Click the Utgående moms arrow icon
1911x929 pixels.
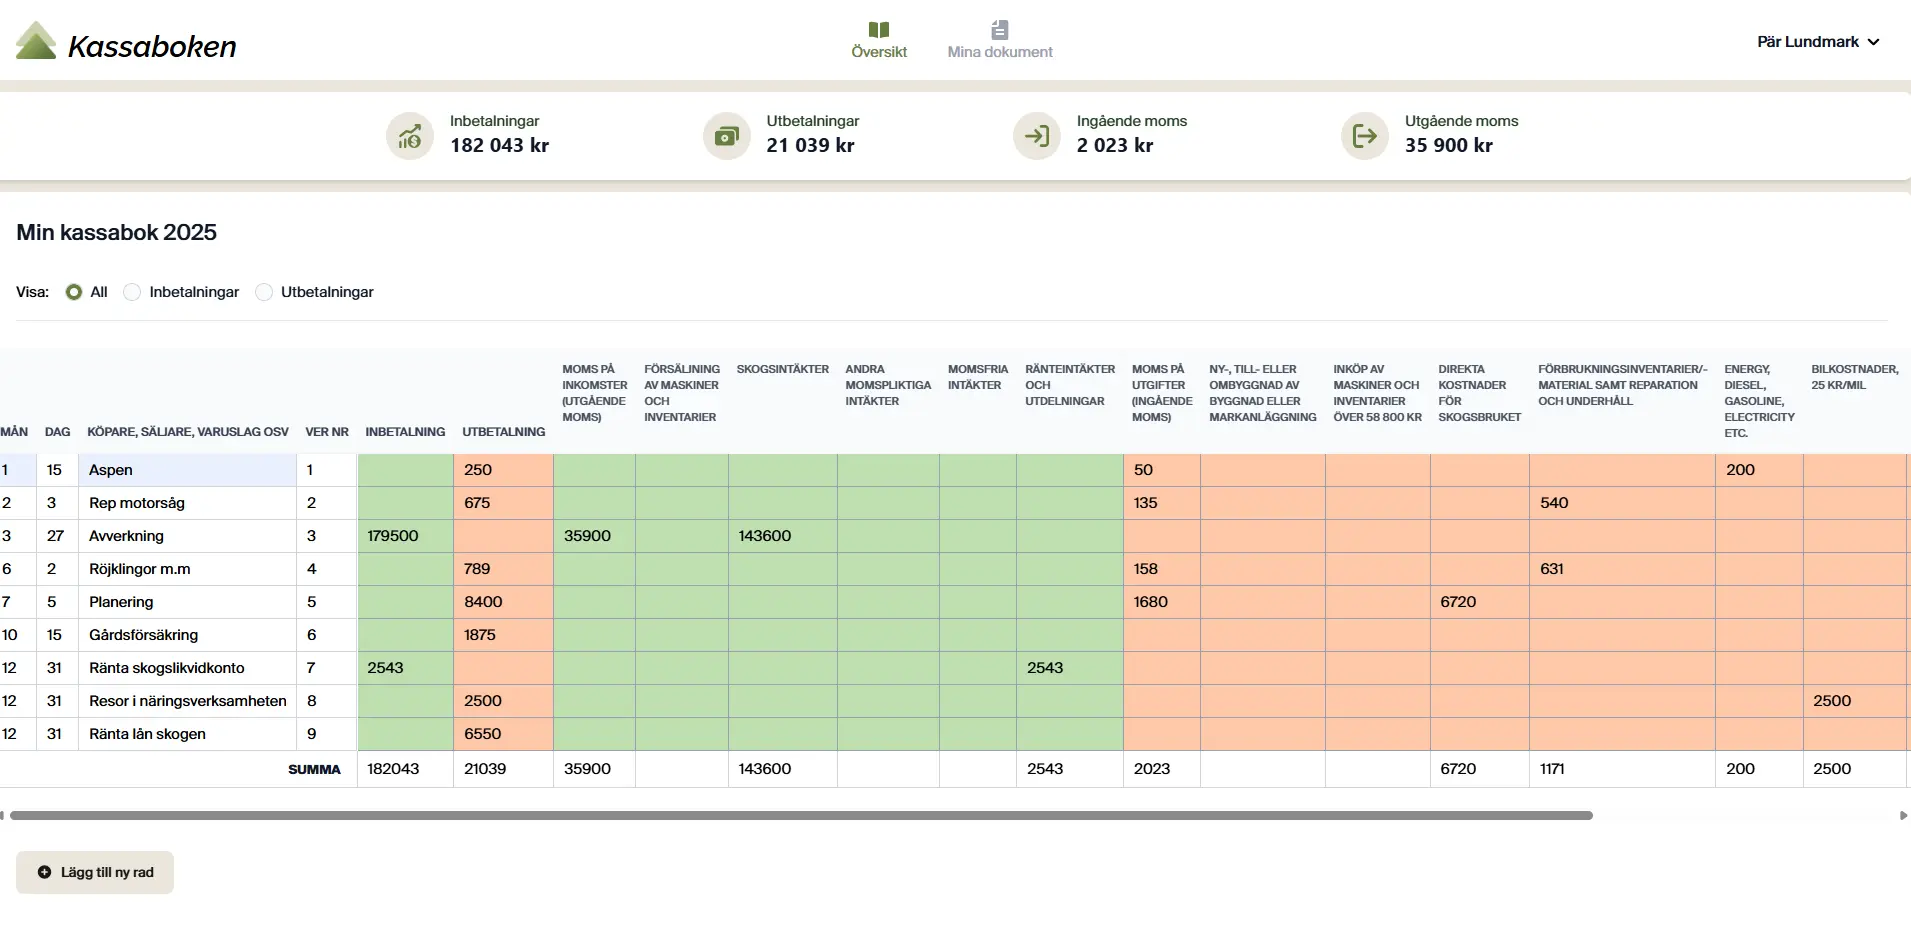tap(1365, 136)
